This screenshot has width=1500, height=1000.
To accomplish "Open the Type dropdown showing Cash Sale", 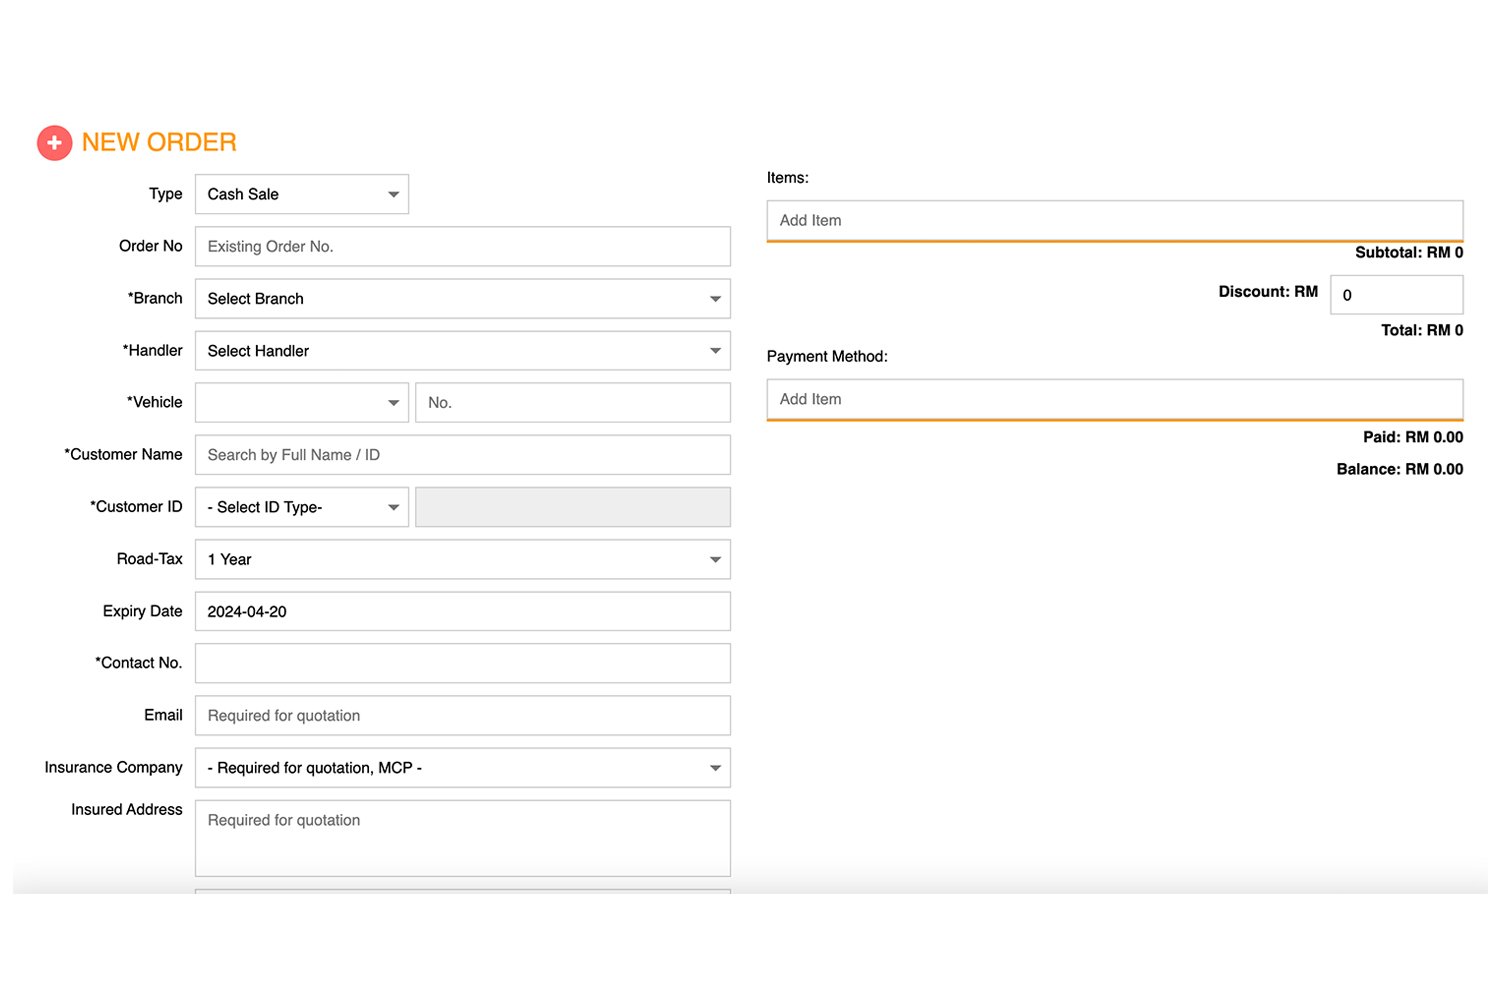I will tap(301, 194).
